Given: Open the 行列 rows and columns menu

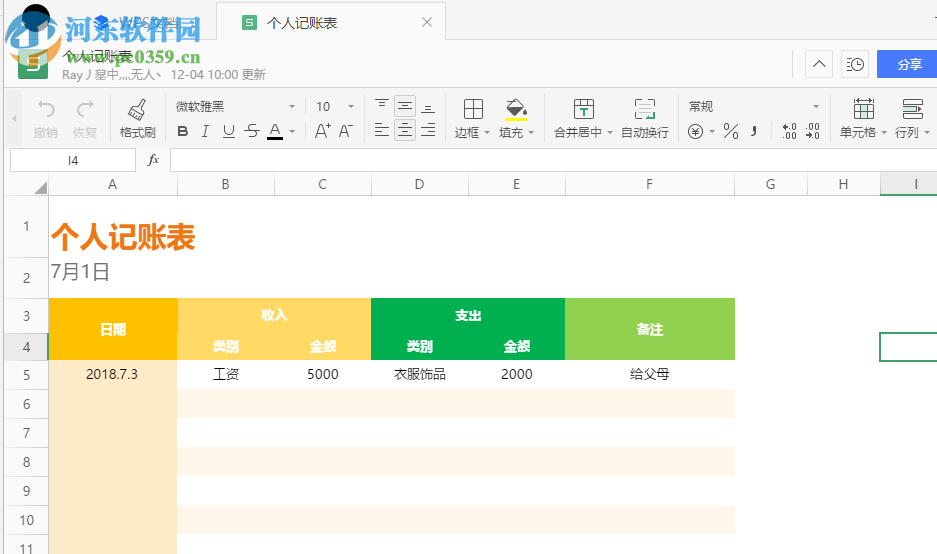Looking at the screenshot, I should click(912, 118).
